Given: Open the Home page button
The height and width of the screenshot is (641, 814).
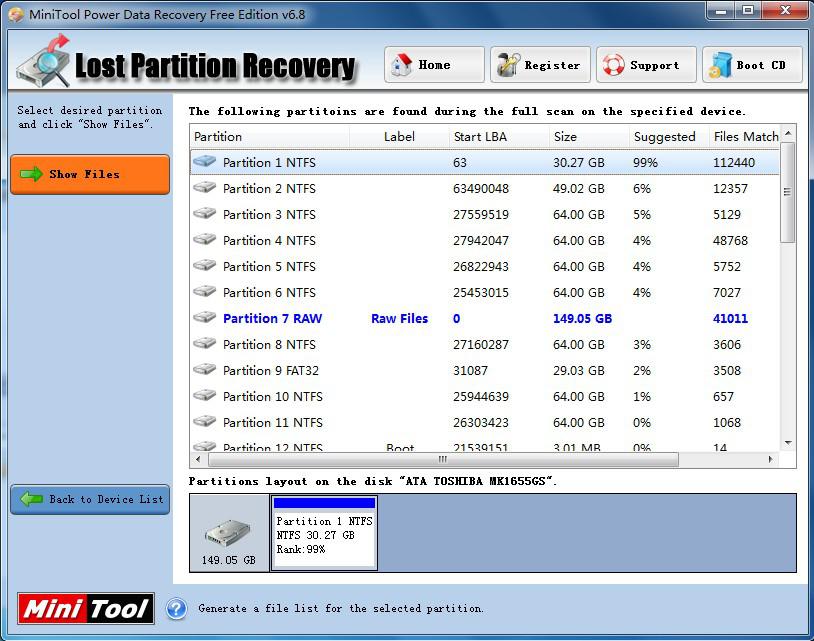Looking at the screenshot, I should click(x=434, y=65).
